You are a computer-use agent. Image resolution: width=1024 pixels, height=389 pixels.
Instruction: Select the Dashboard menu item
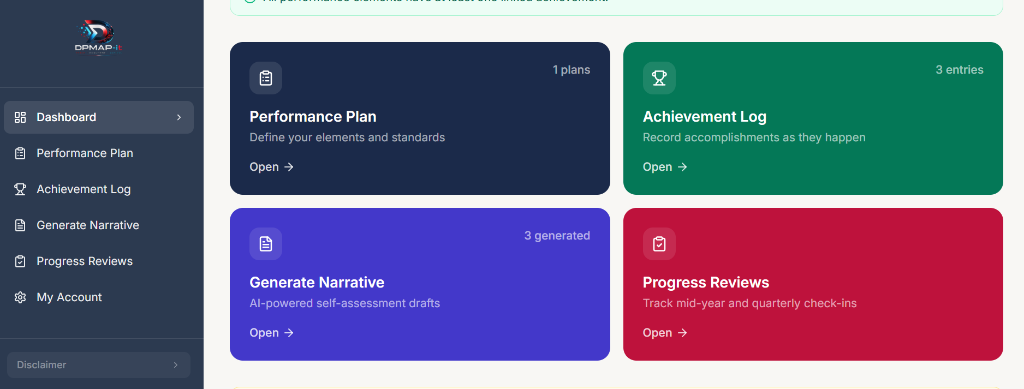pyautogui.click(x=99, y=117)
